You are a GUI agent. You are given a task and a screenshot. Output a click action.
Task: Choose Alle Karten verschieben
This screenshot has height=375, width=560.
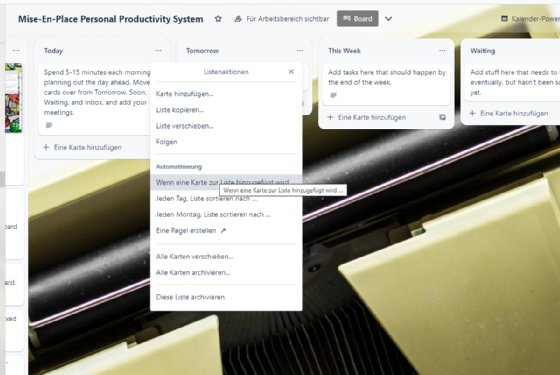pyautogui.click(x=226, y=256)
